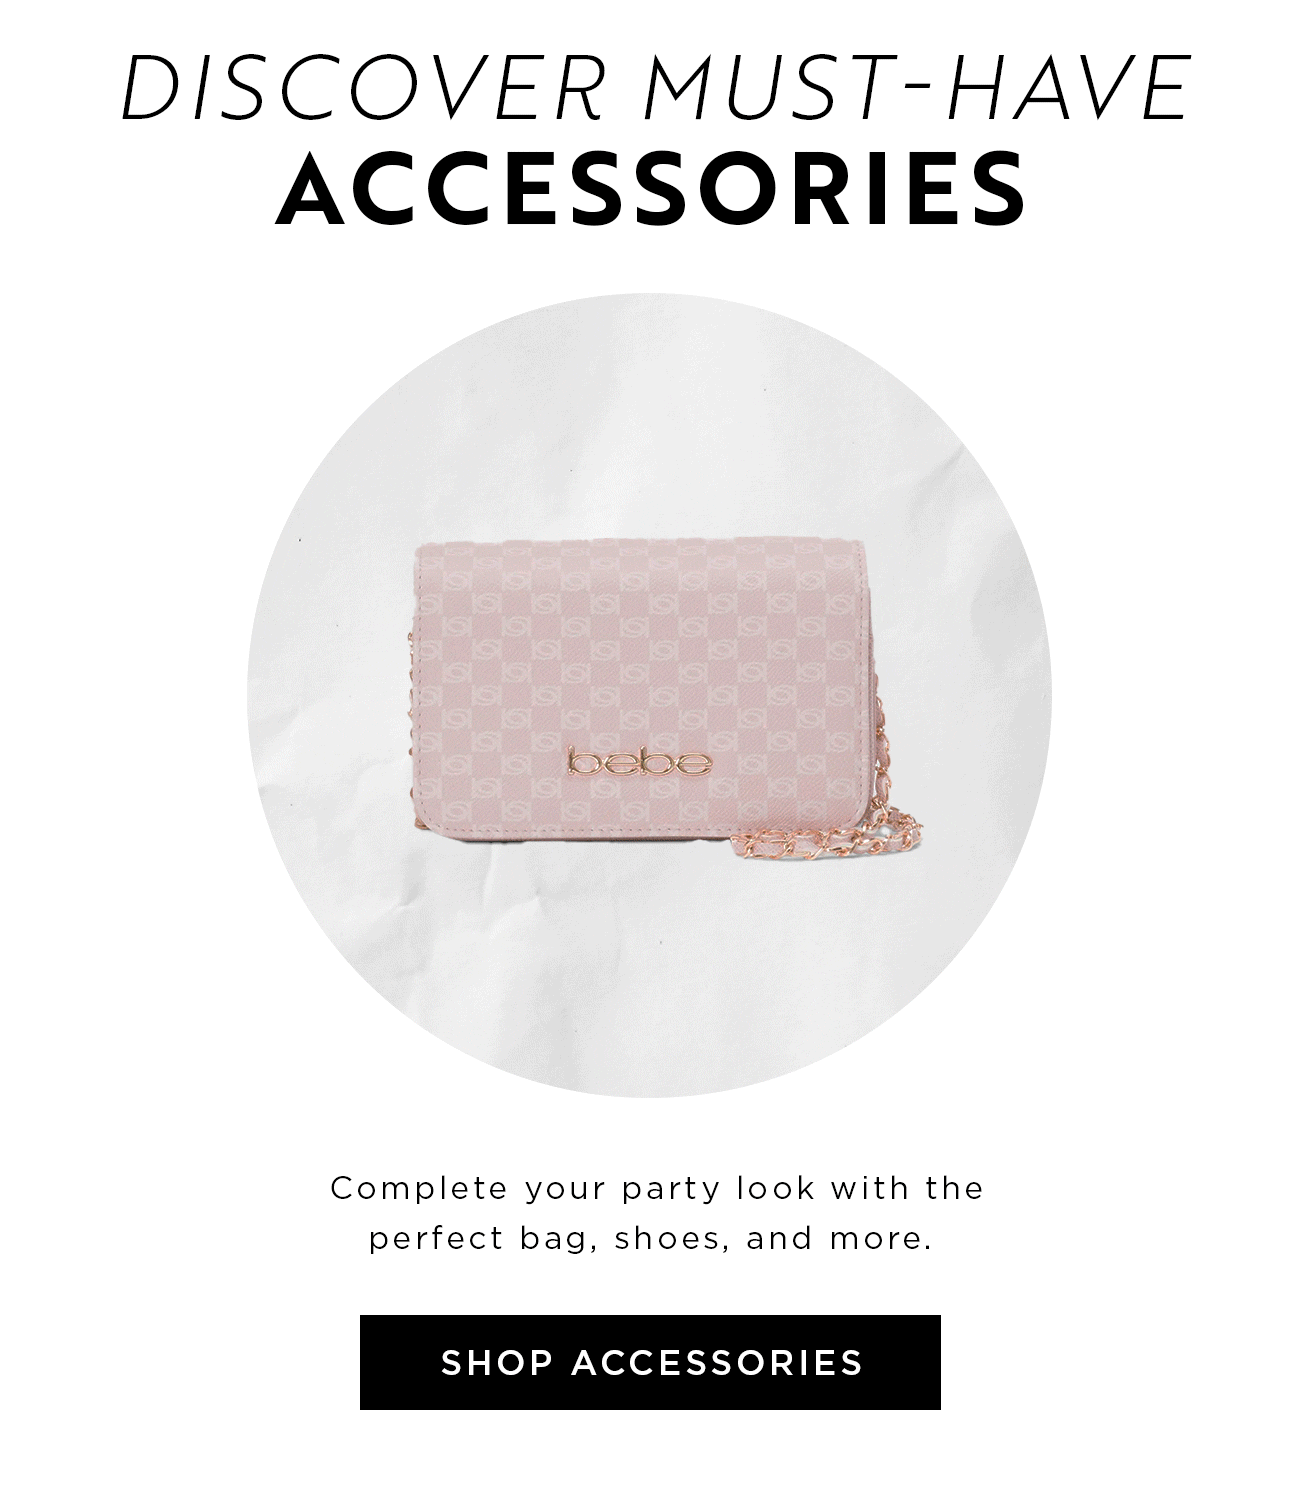Click the 'Complete your party look' line
This screenshot has height=1497, width=1300.
658,1189
